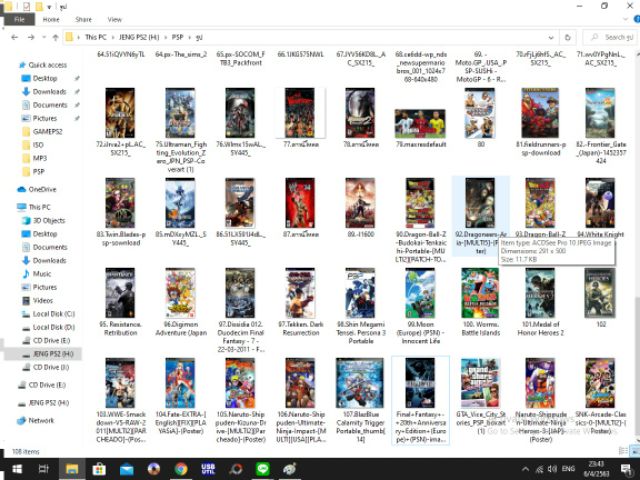Click This PC in the breadcrumb path
640x480 pixels.
point(97,37)
